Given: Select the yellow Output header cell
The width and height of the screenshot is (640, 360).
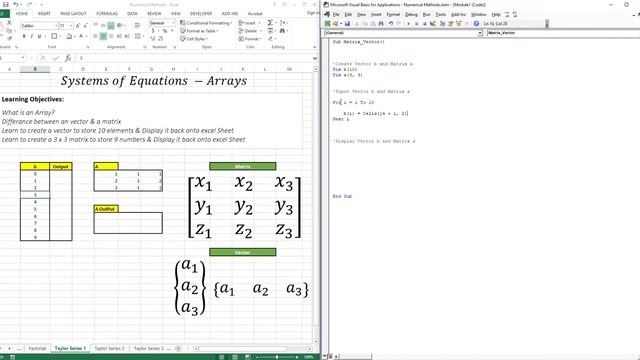Looking at the screenshot, I should tap(61, 166).
